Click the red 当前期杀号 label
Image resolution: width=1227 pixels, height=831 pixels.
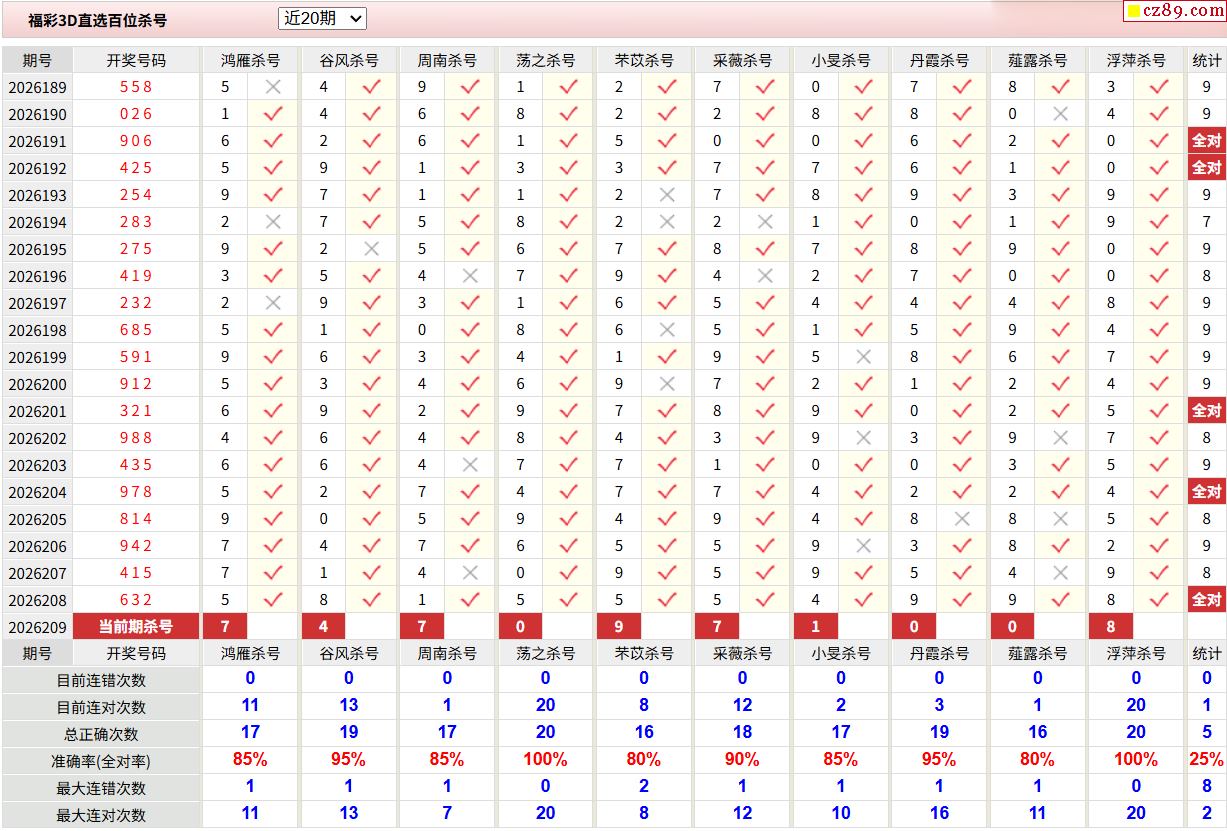coord(136,627)
